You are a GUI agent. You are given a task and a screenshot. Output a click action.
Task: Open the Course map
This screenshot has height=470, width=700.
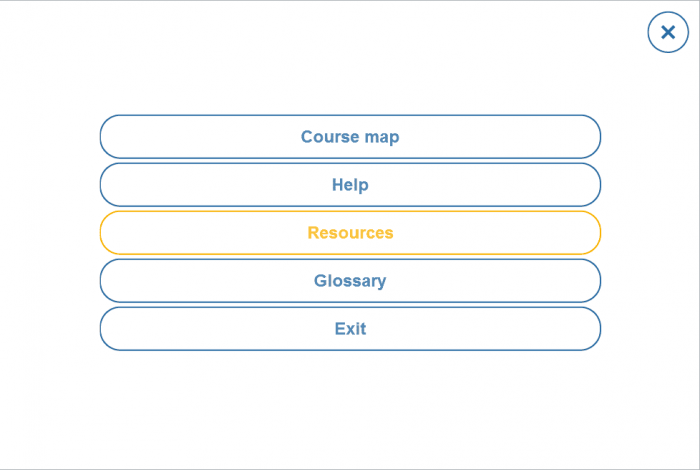pos(350,137)
